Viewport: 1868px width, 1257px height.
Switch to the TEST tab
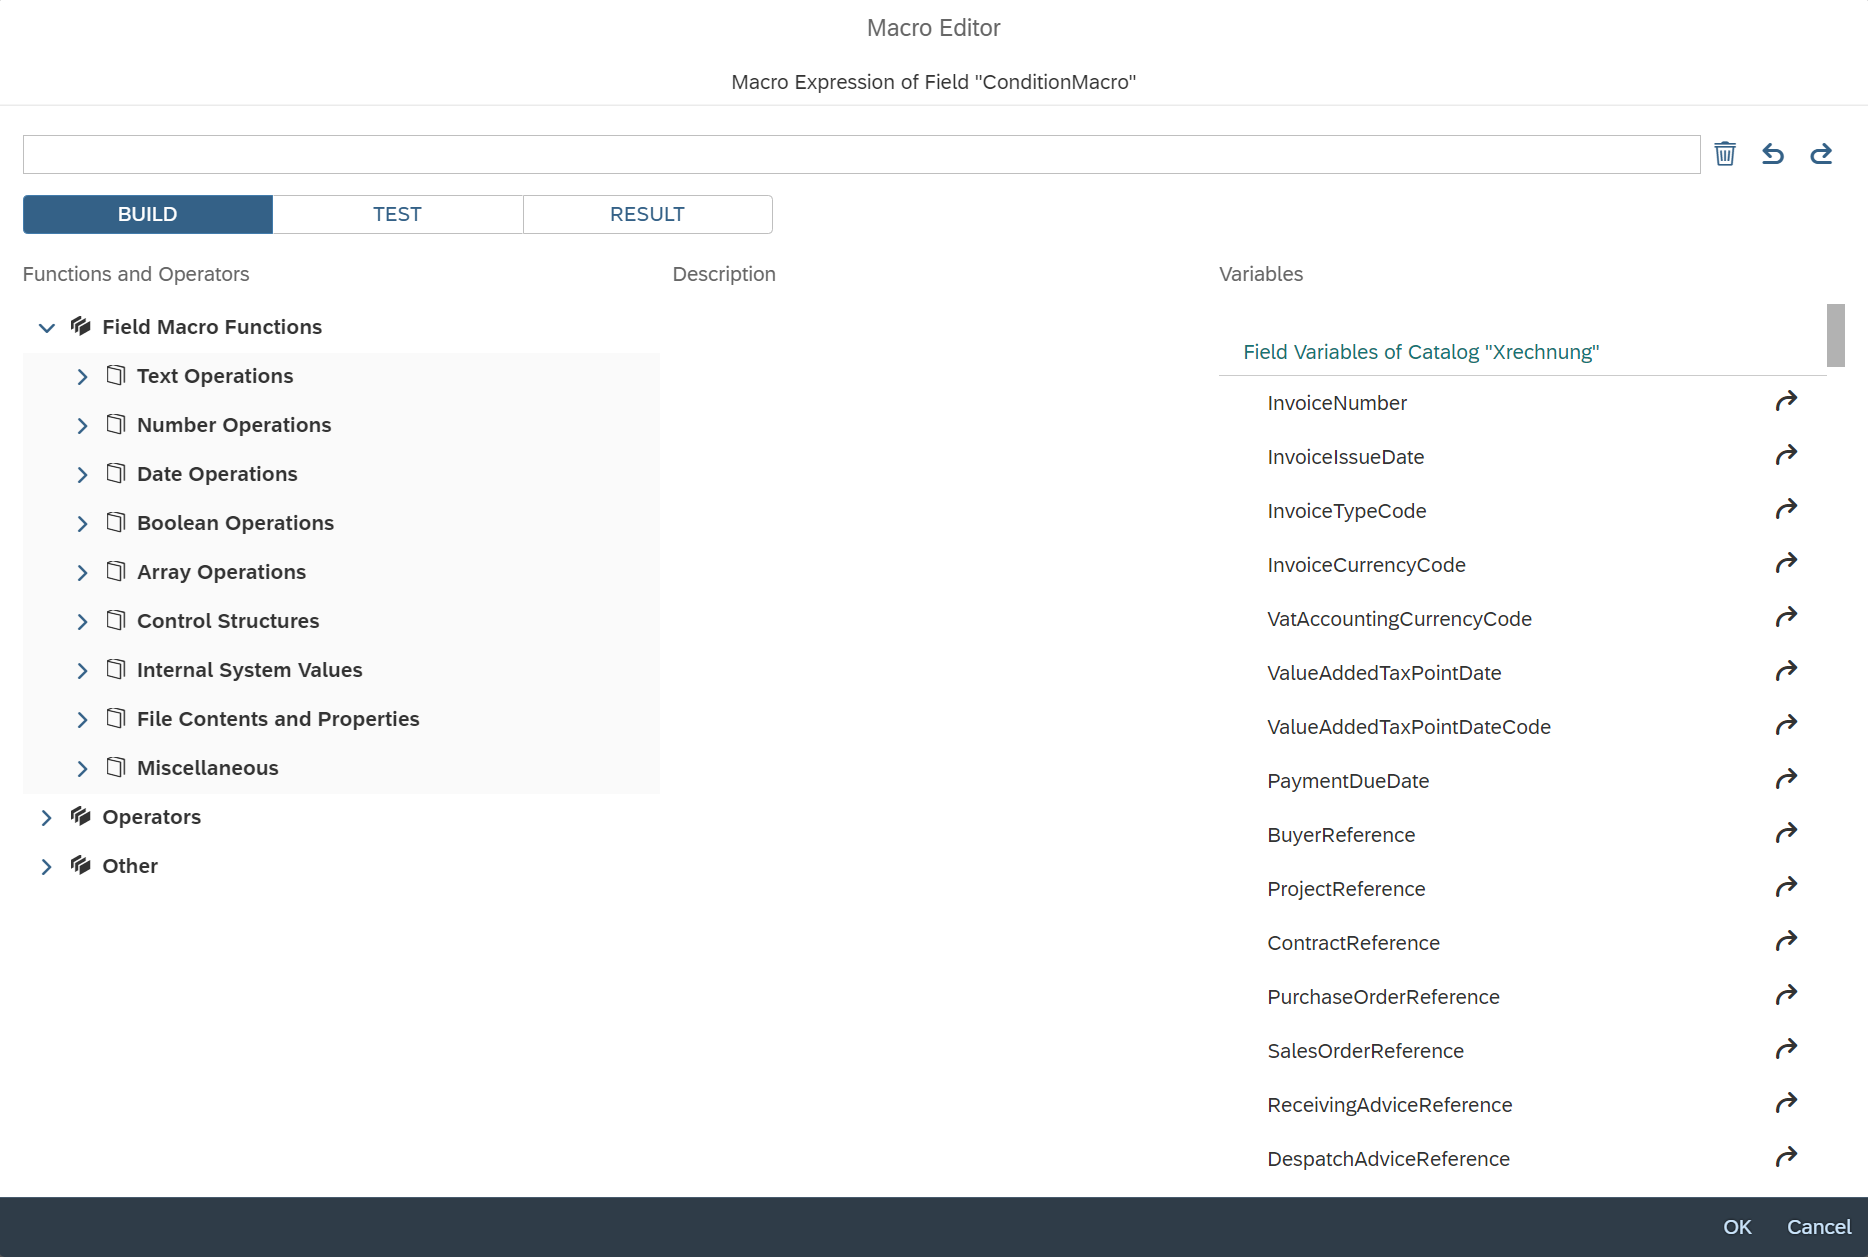pos(397,214)
